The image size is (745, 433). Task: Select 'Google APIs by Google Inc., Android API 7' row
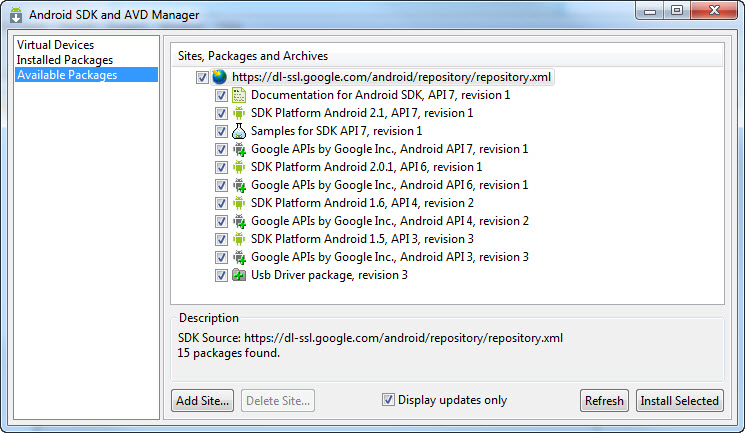390,149
